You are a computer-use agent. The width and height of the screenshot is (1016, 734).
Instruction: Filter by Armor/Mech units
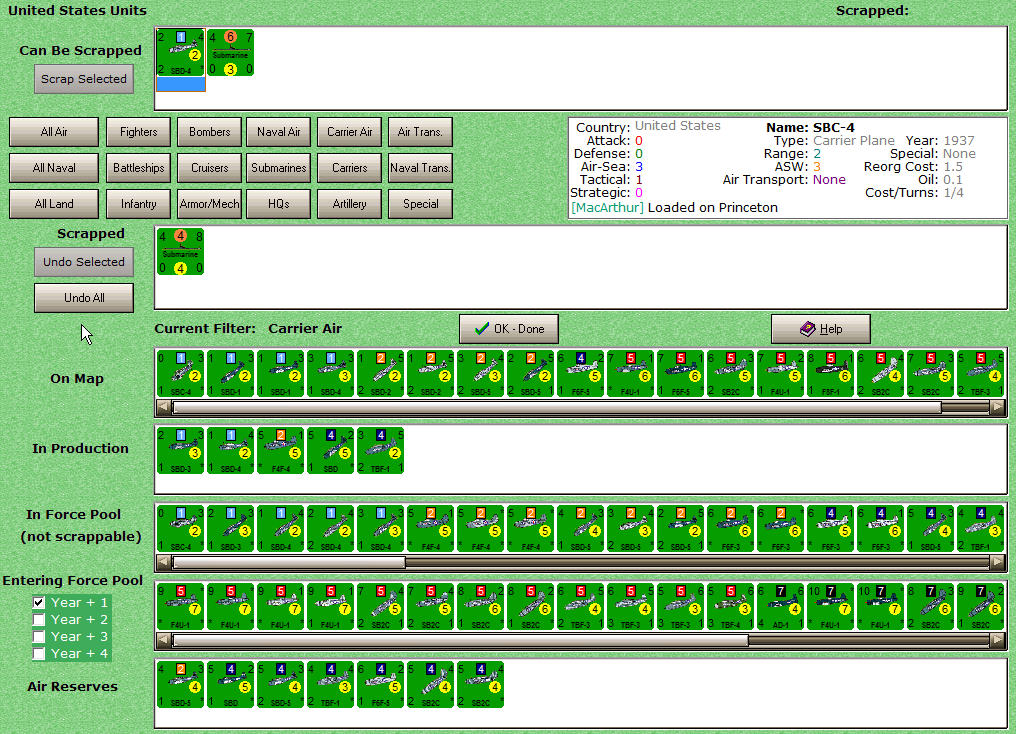click(209, 204)
